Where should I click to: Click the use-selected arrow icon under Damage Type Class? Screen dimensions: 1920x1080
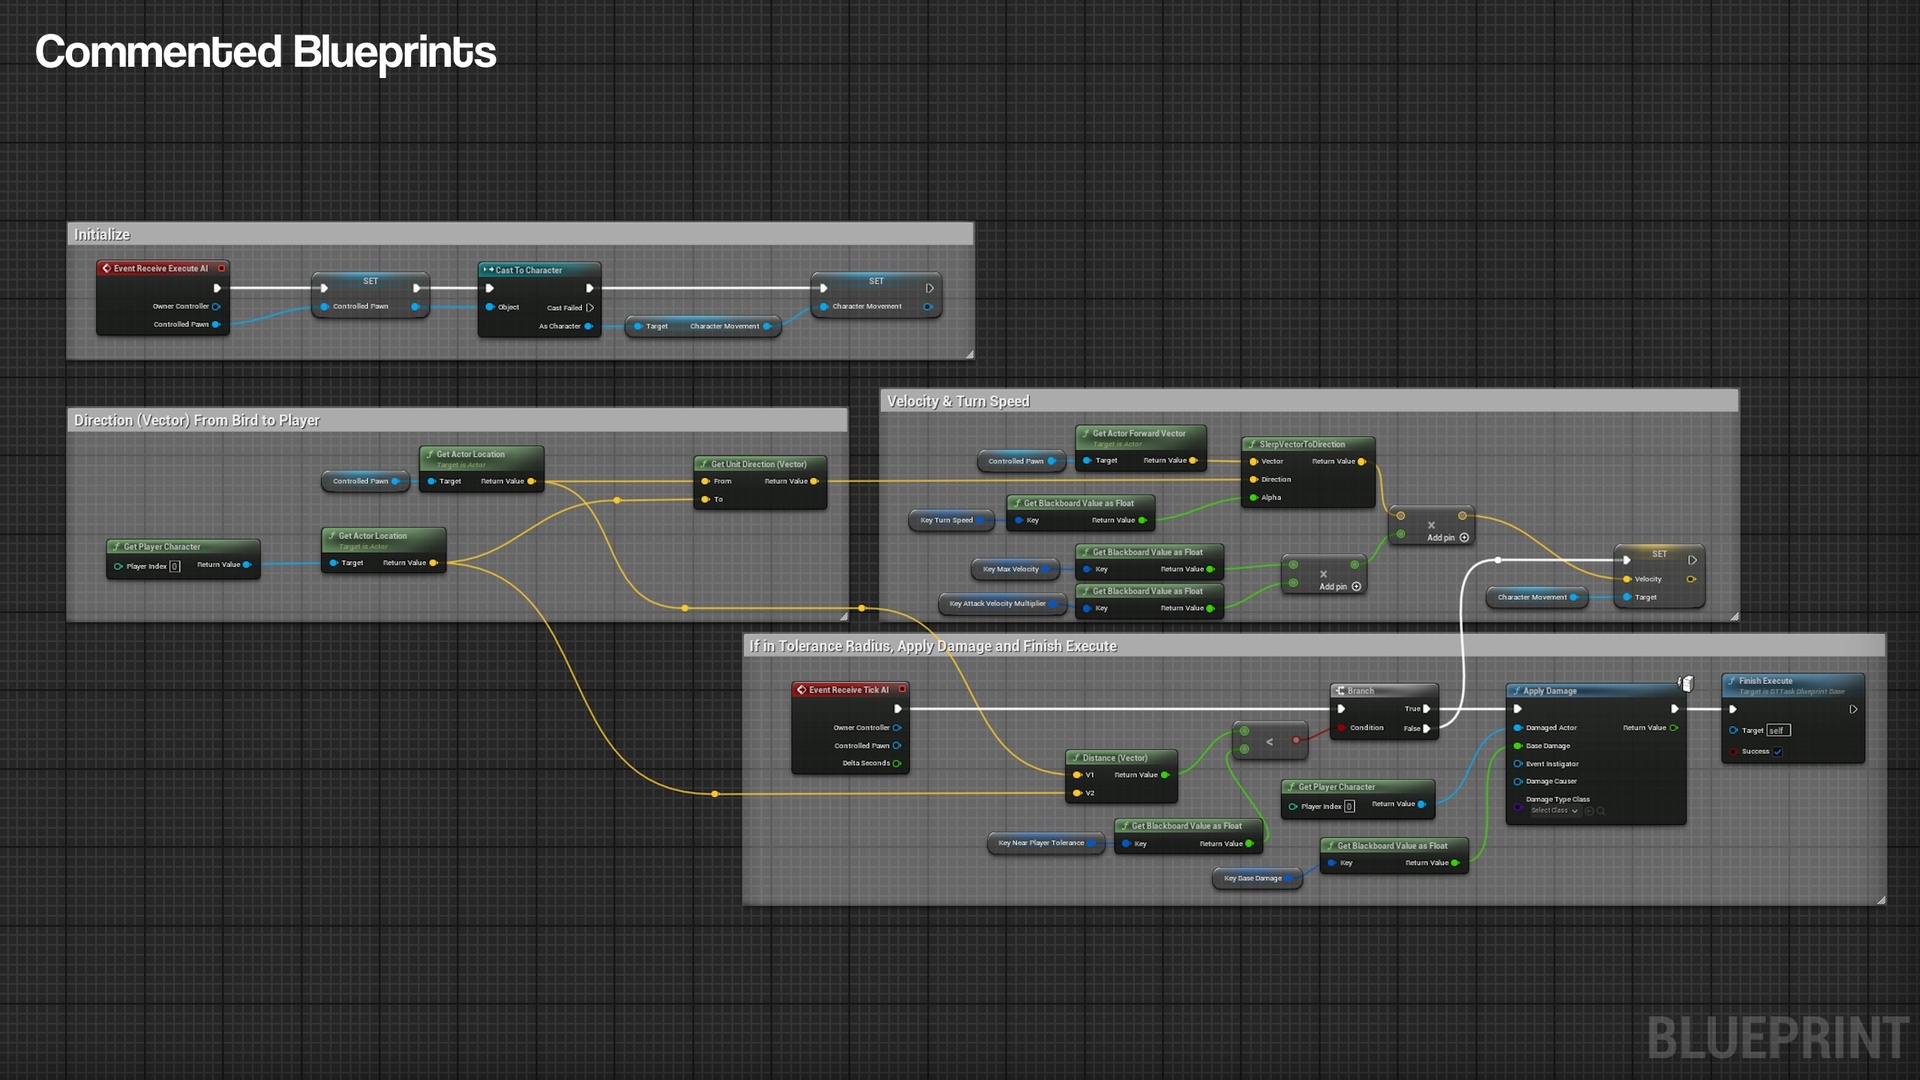[1589, 811]
